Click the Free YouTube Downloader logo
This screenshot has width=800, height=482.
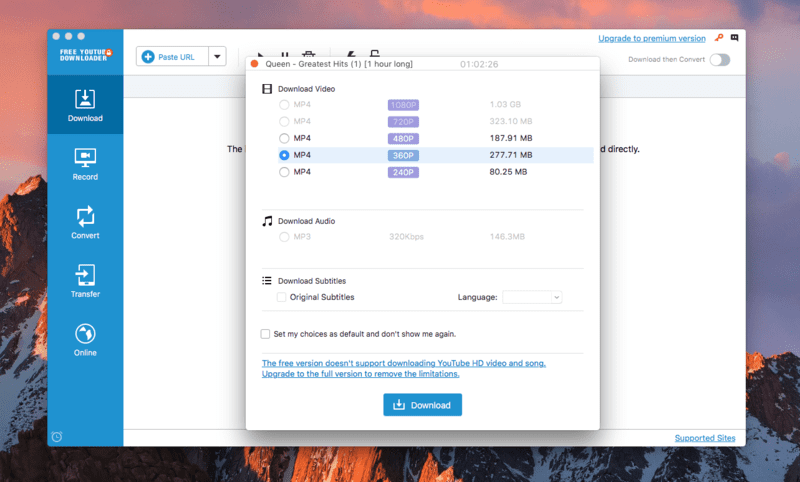click(85, 55)
